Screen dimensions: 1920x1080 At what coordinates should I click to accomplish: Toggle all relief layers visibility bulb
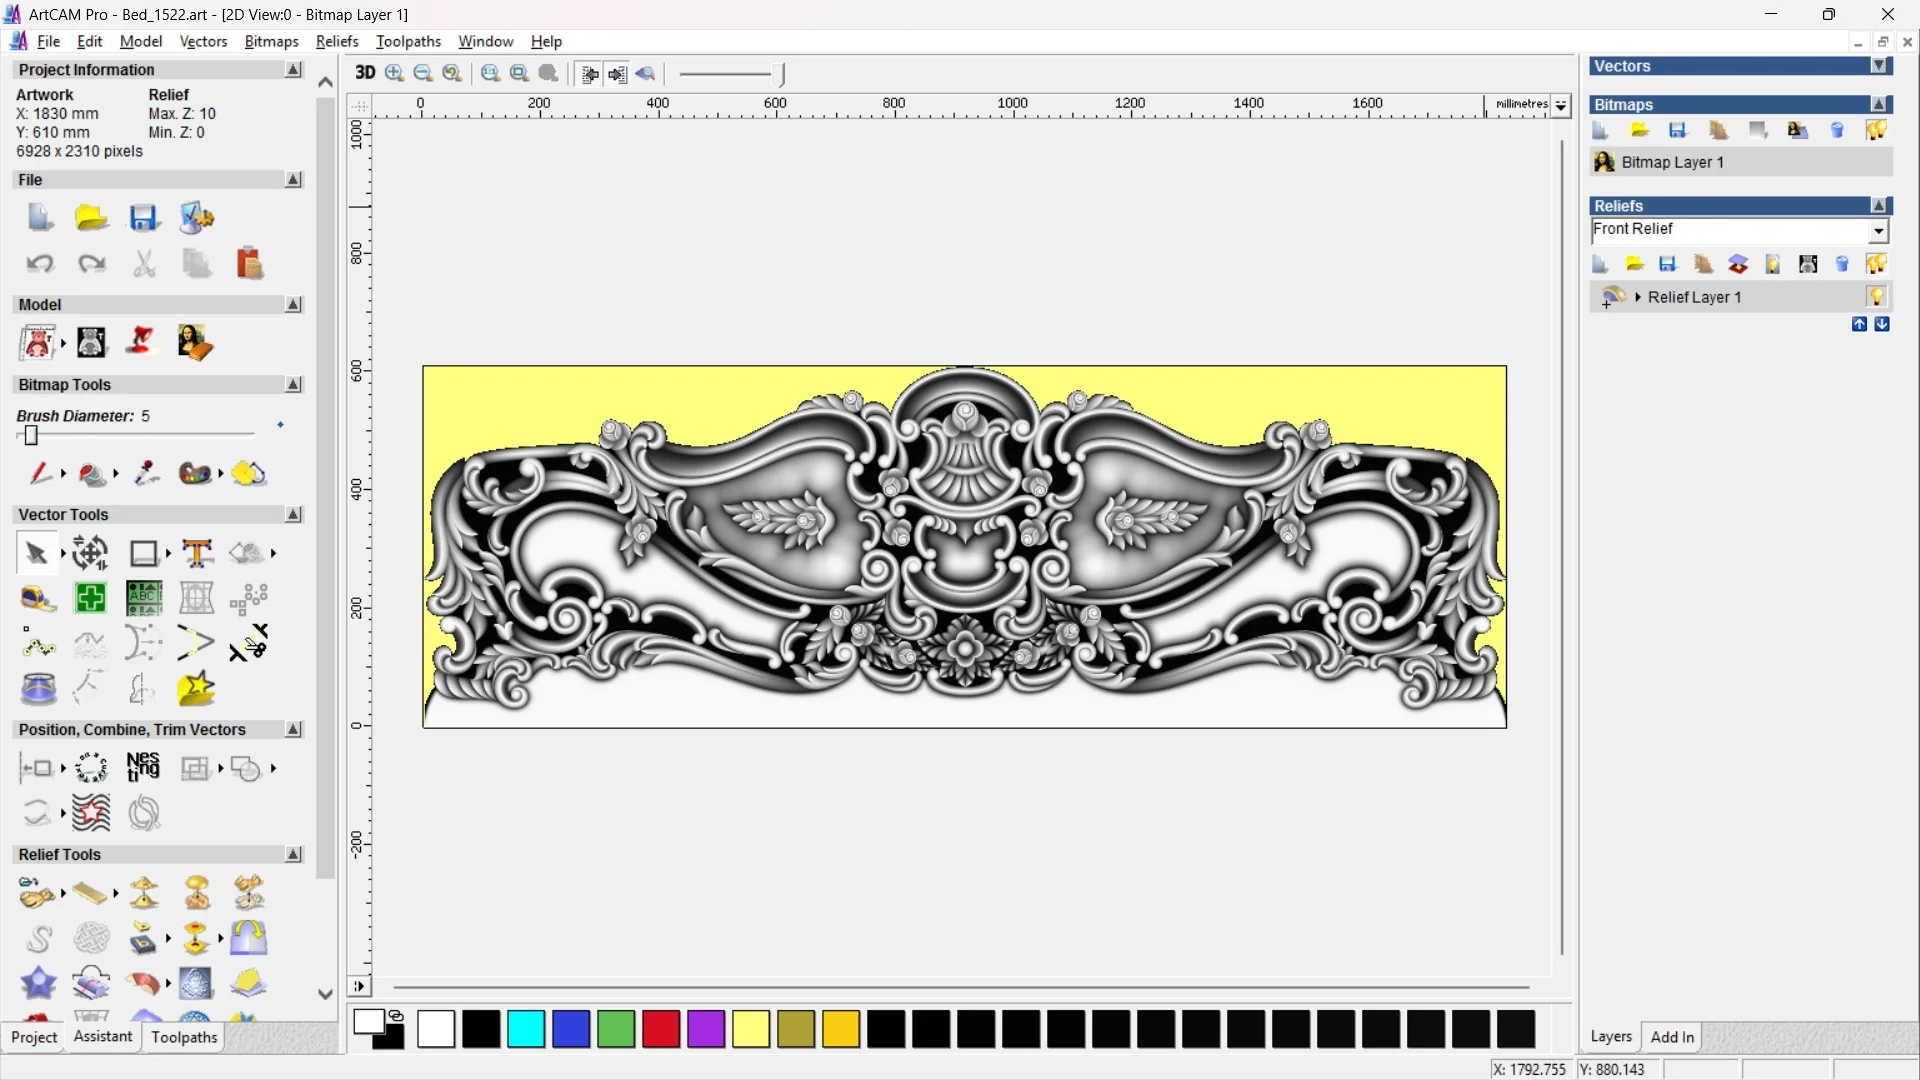click(x=1876, y=264)
